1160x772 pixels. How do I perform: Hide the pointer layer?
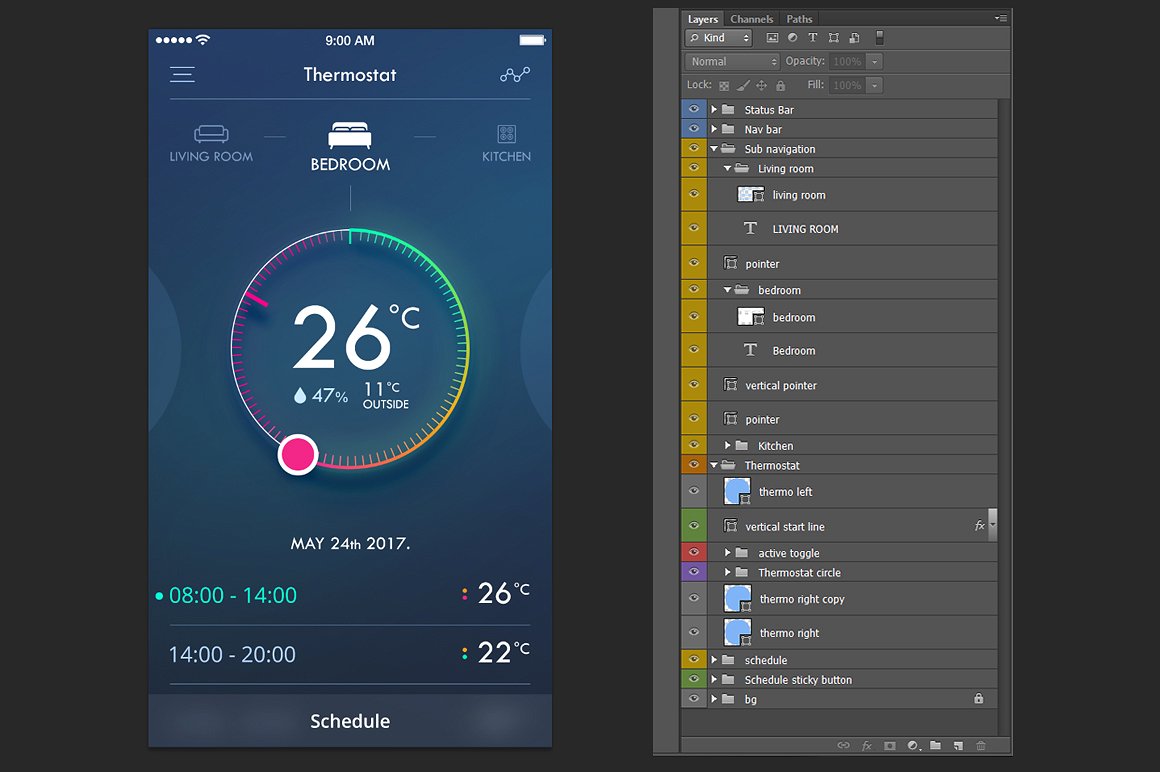[x=693, y=263]
